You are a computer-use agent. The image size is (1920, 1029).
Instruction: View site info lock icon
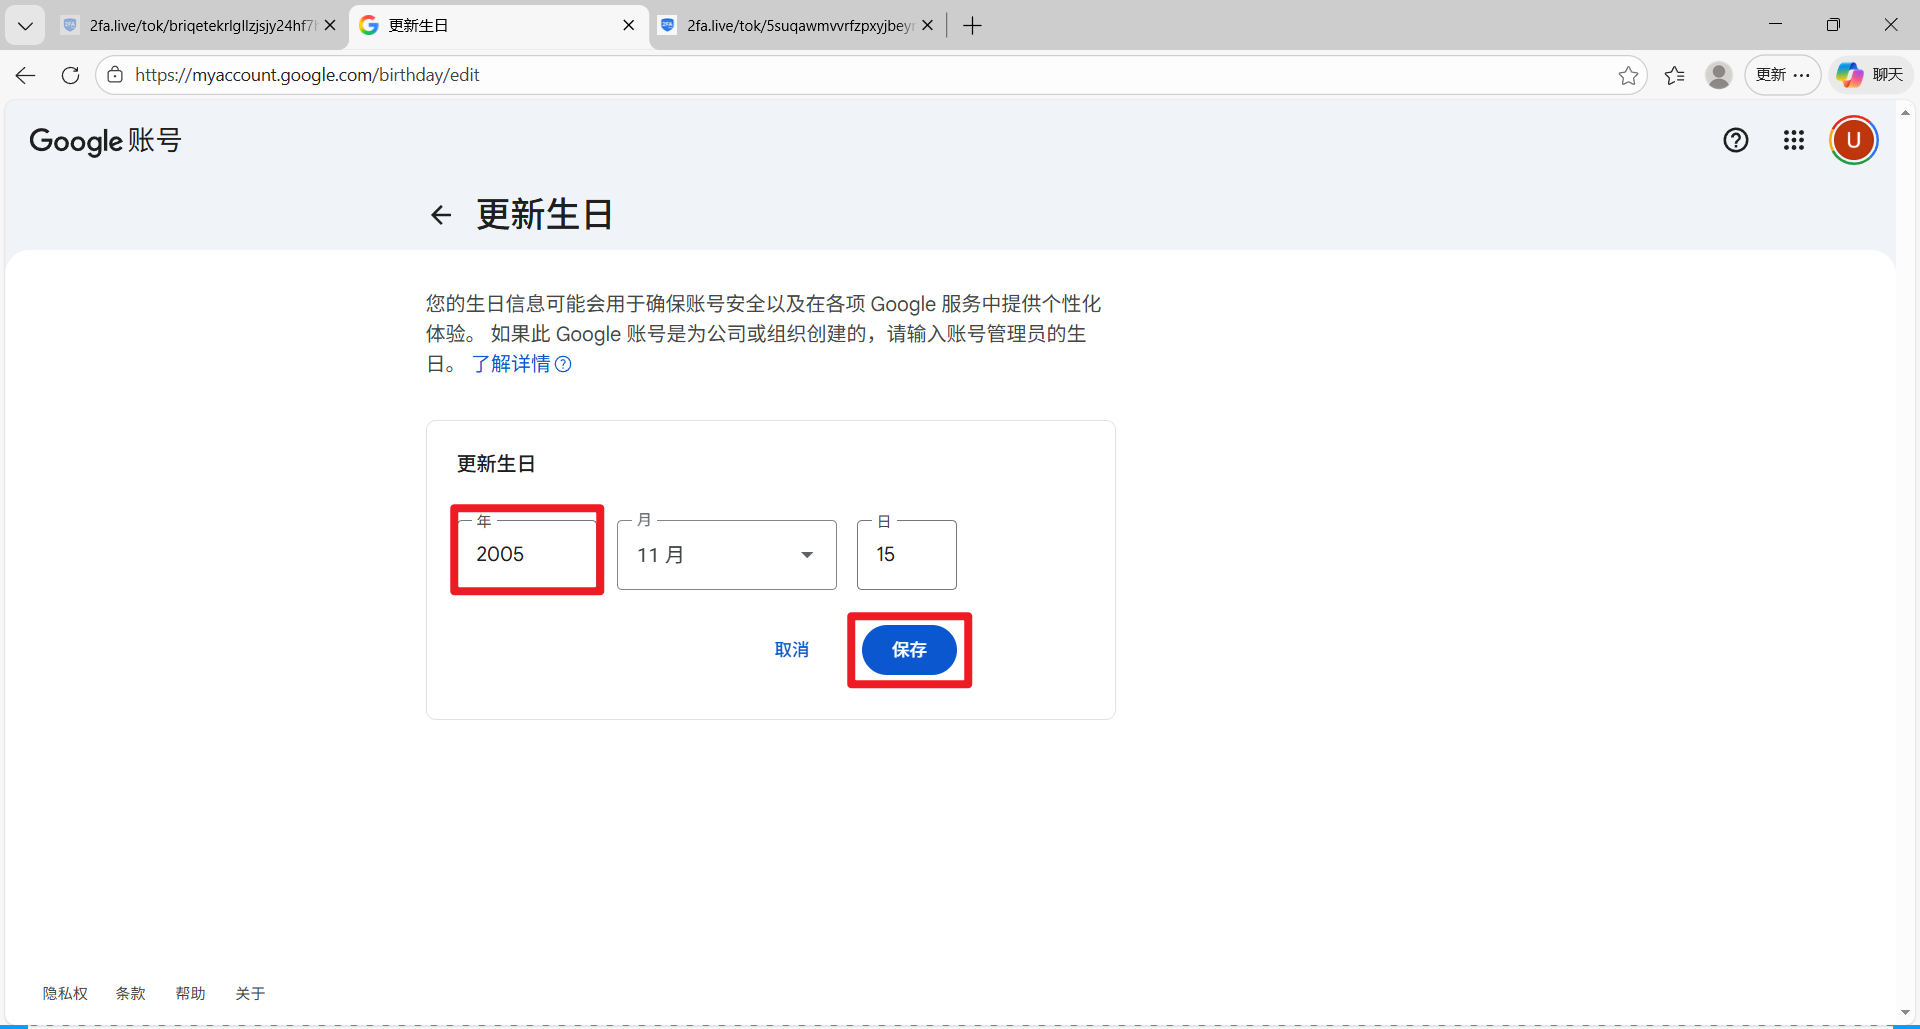[x=116, y=76]
